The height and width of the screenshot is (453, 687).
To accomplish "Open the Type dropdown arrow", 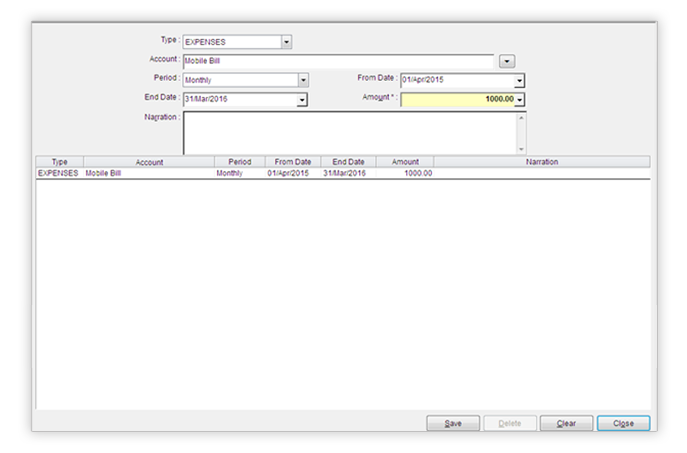I will click(286, 42).
